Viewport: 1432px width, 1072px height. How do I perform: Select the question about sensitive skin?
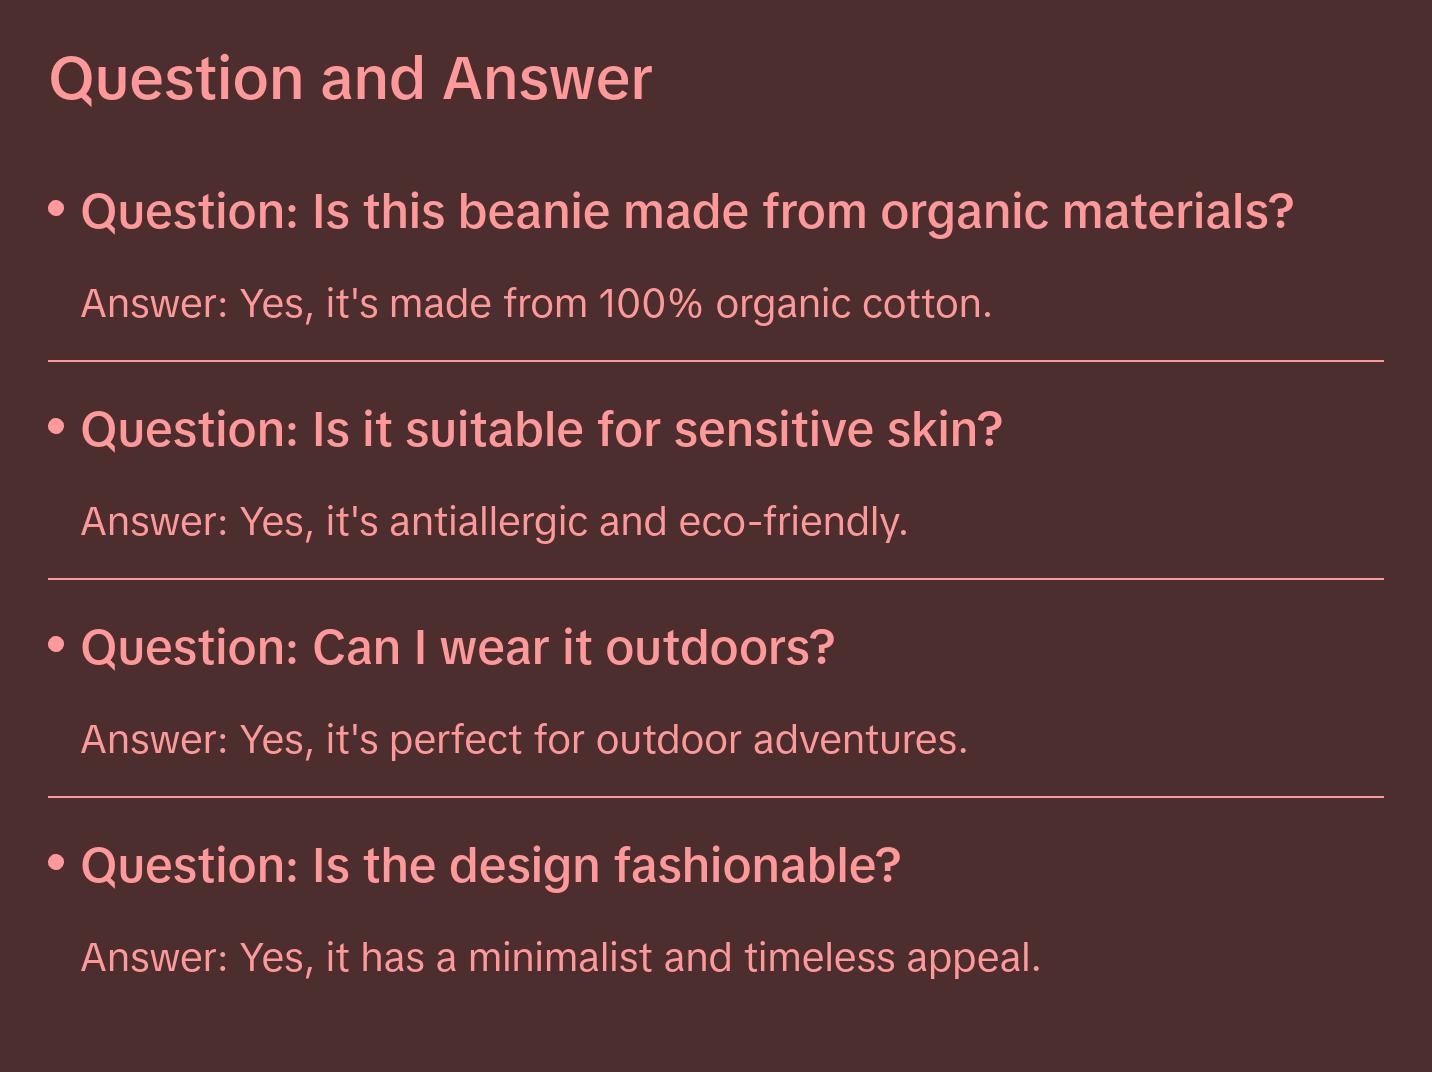click(541, 430)
